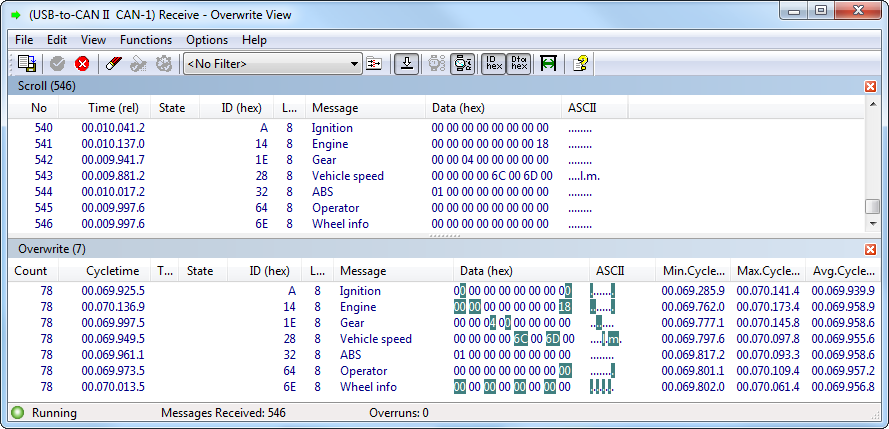
Task: Click the Scroll pane scrollbar down arrow
Action: point(873,224)
